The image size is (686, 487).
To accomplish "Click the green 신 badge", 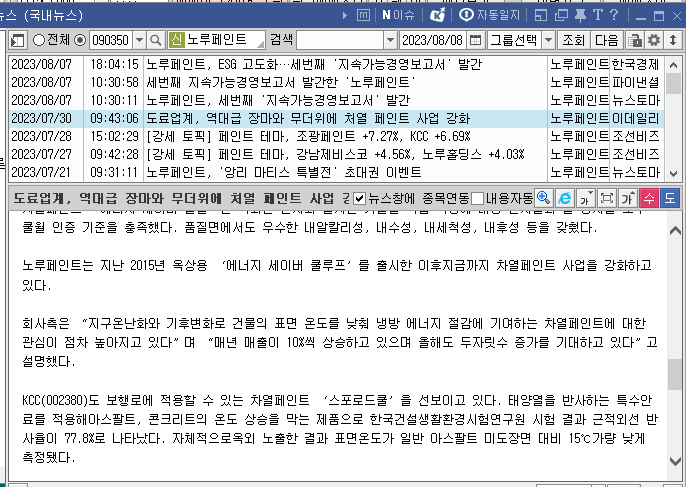I will tap(176, 40).
